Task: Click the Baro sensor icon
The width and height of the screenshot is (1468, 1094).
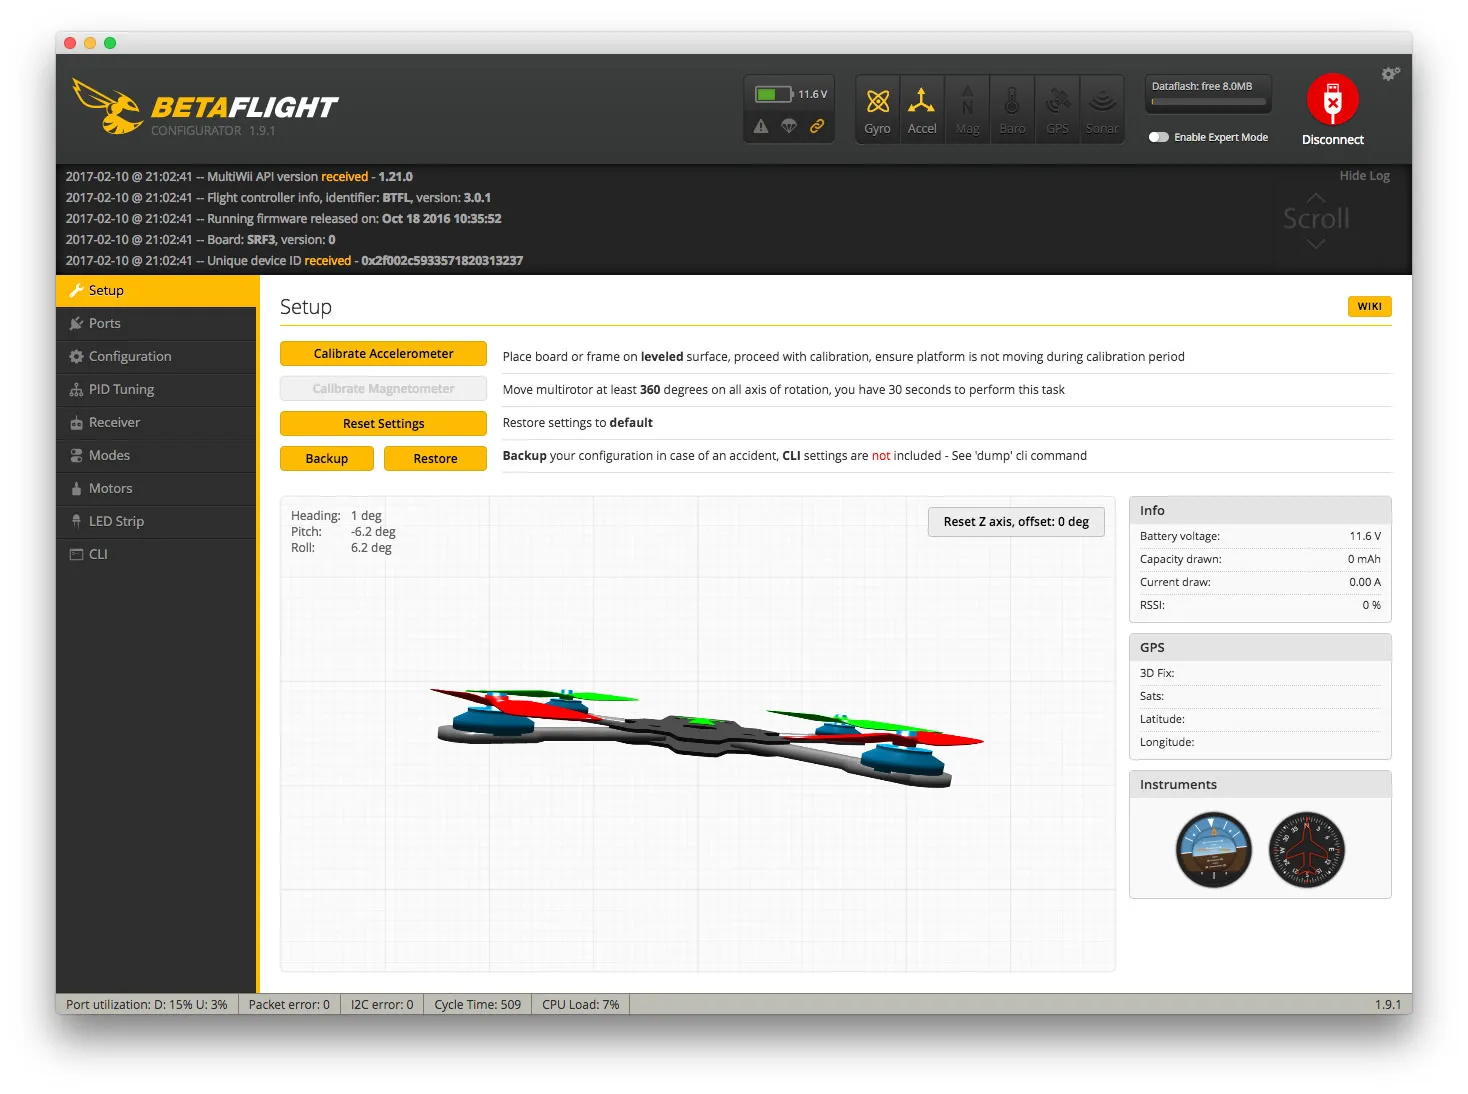Action: tap(1012, 110)
